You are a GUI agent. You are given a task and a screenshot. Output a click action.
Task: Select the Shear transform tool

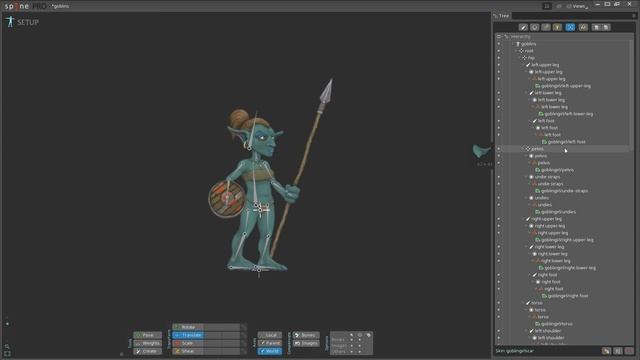188,351
